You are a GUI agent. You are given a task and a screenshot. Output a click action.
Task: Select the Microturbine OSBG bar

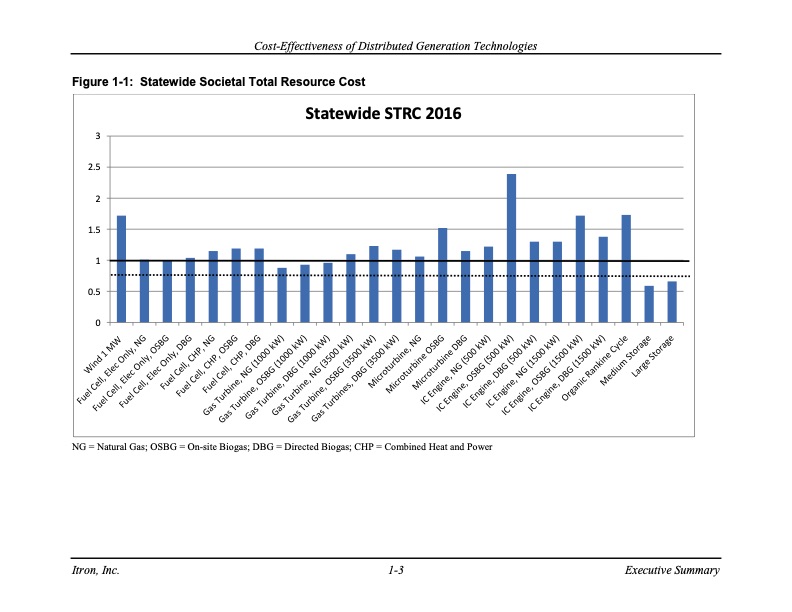442,275
